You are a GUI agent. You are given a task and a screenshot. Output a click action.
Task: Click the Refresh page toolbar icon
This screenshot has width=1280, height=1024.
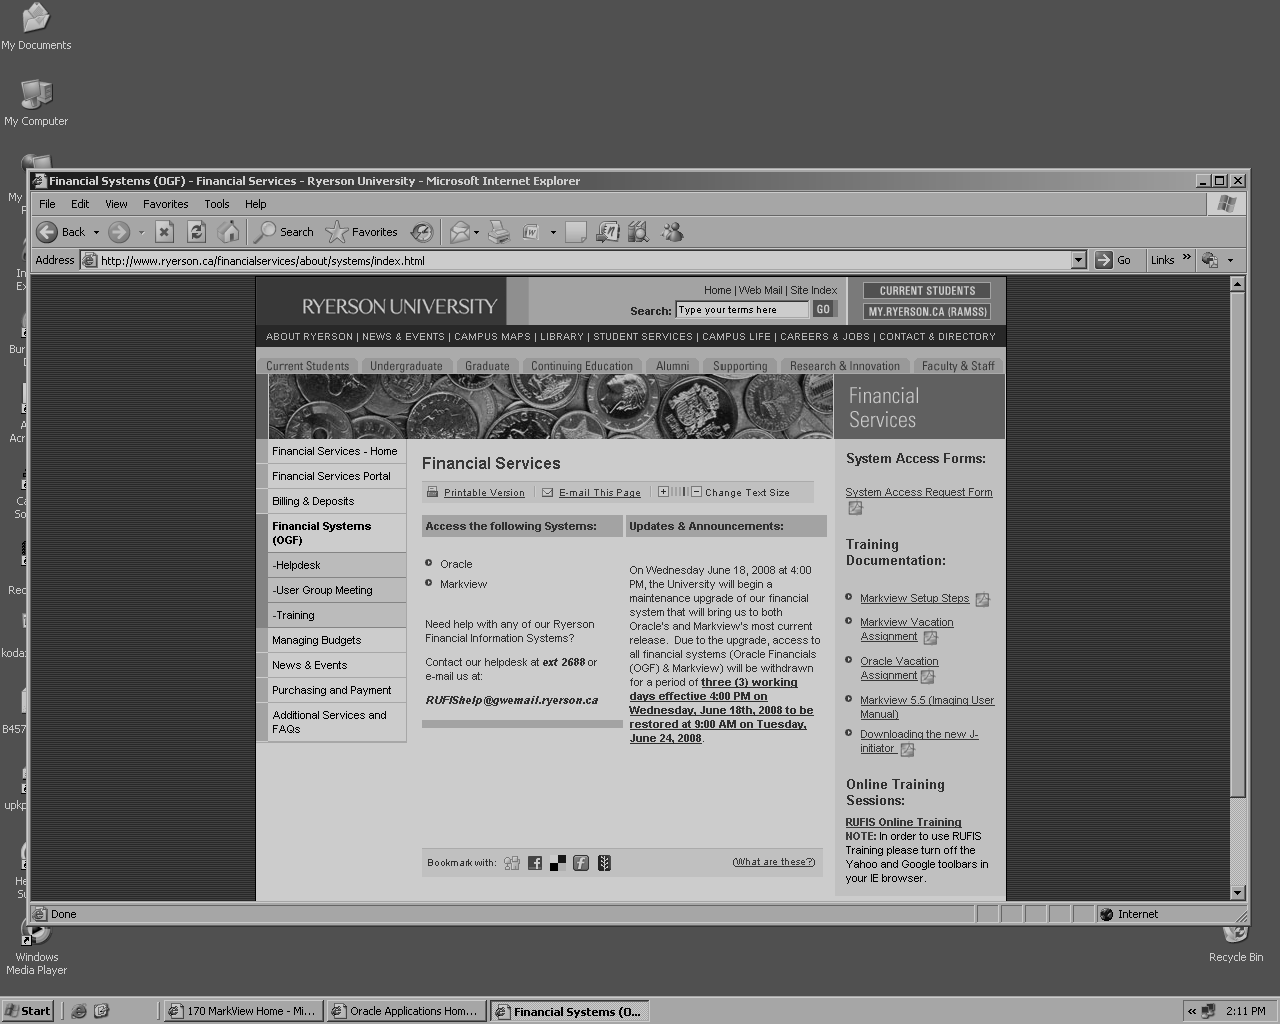[197, 232]
